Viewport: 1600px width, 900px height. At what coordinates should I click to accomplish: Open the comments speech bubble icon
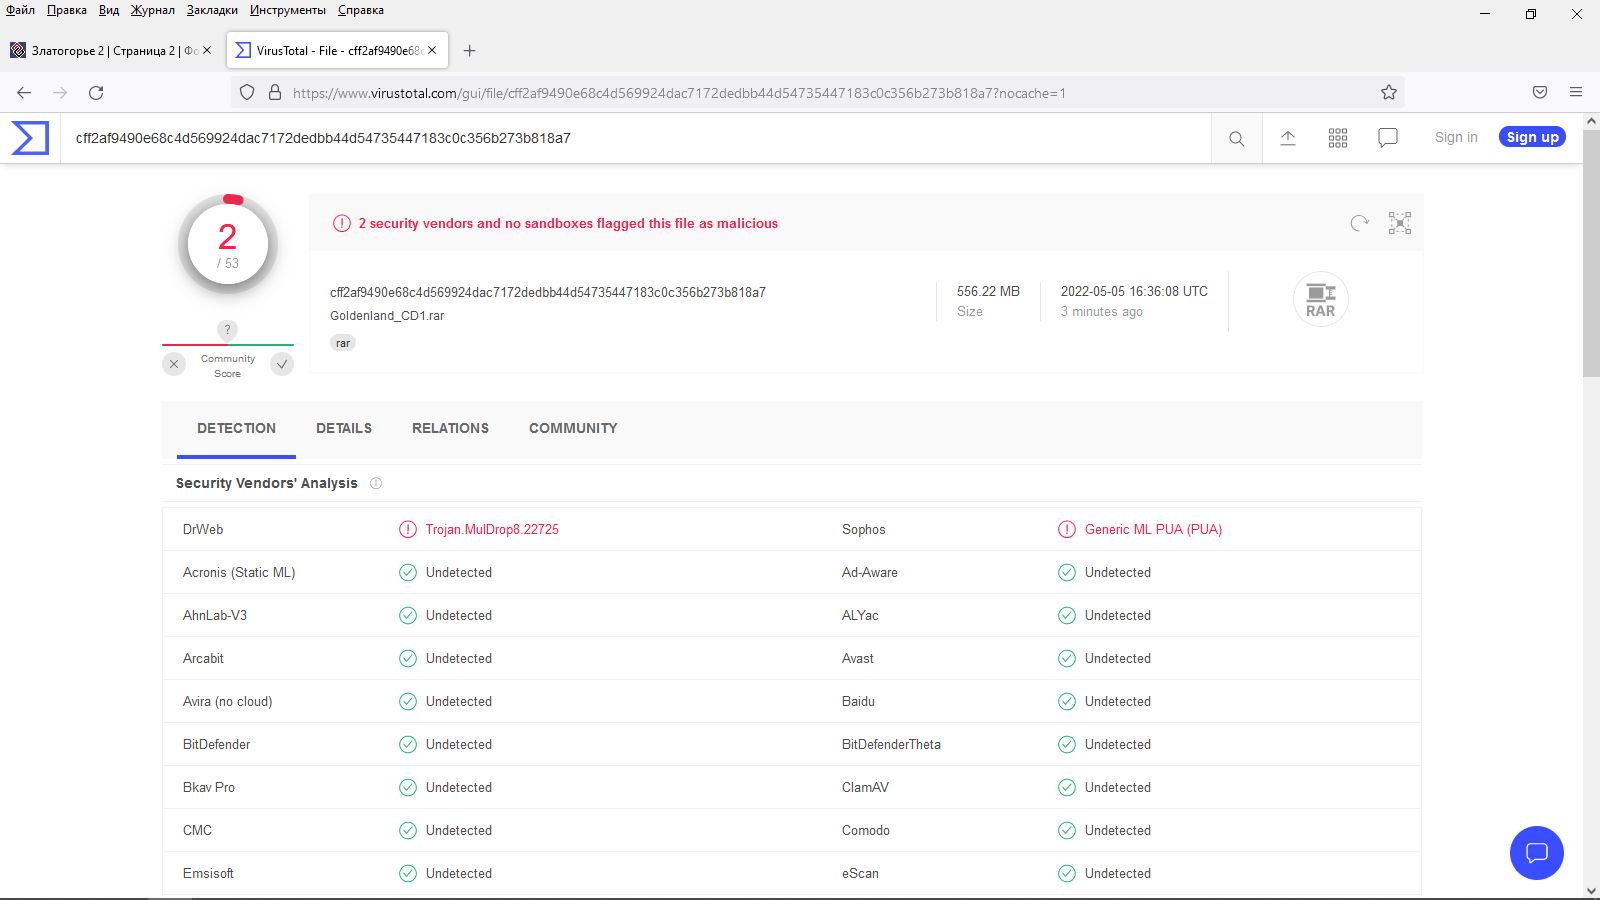[1387, 138]
